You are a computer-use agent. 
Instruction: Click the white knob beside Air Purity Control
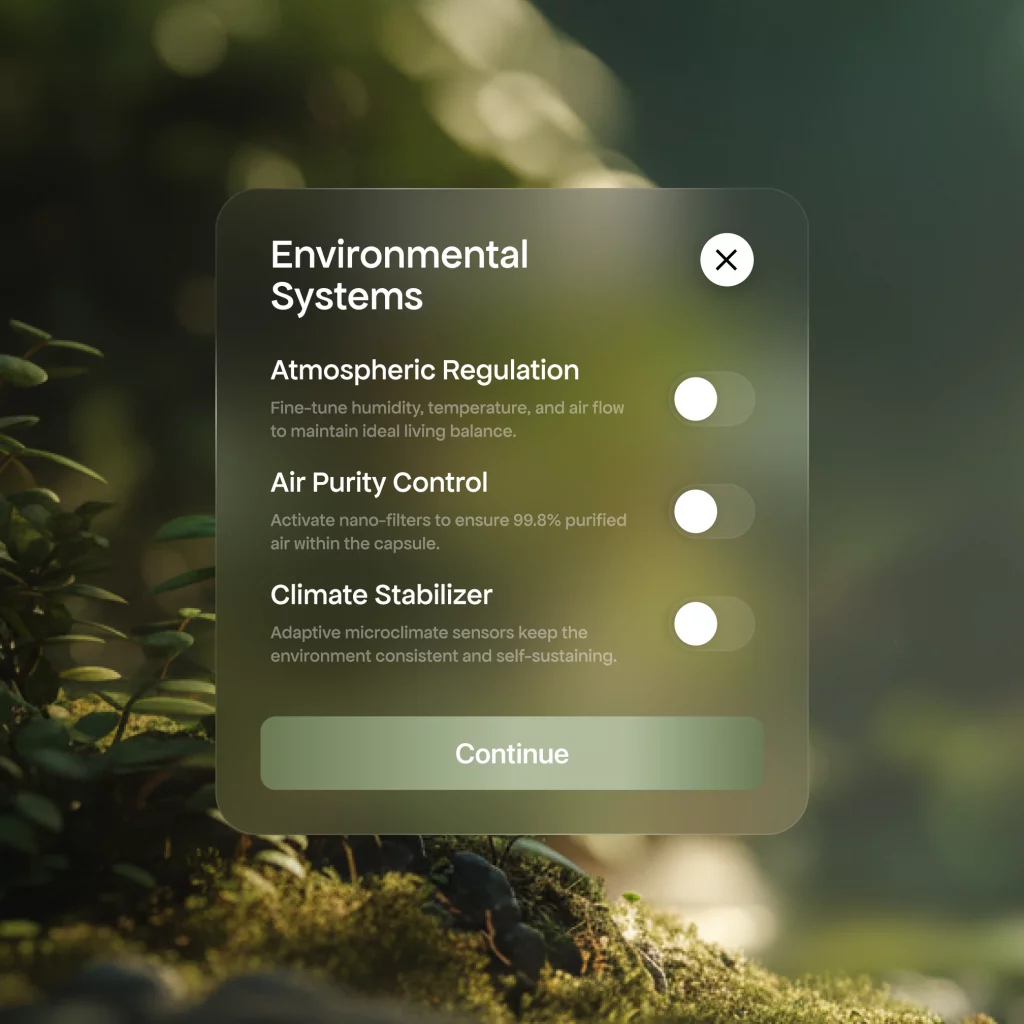tap(696, 512)
